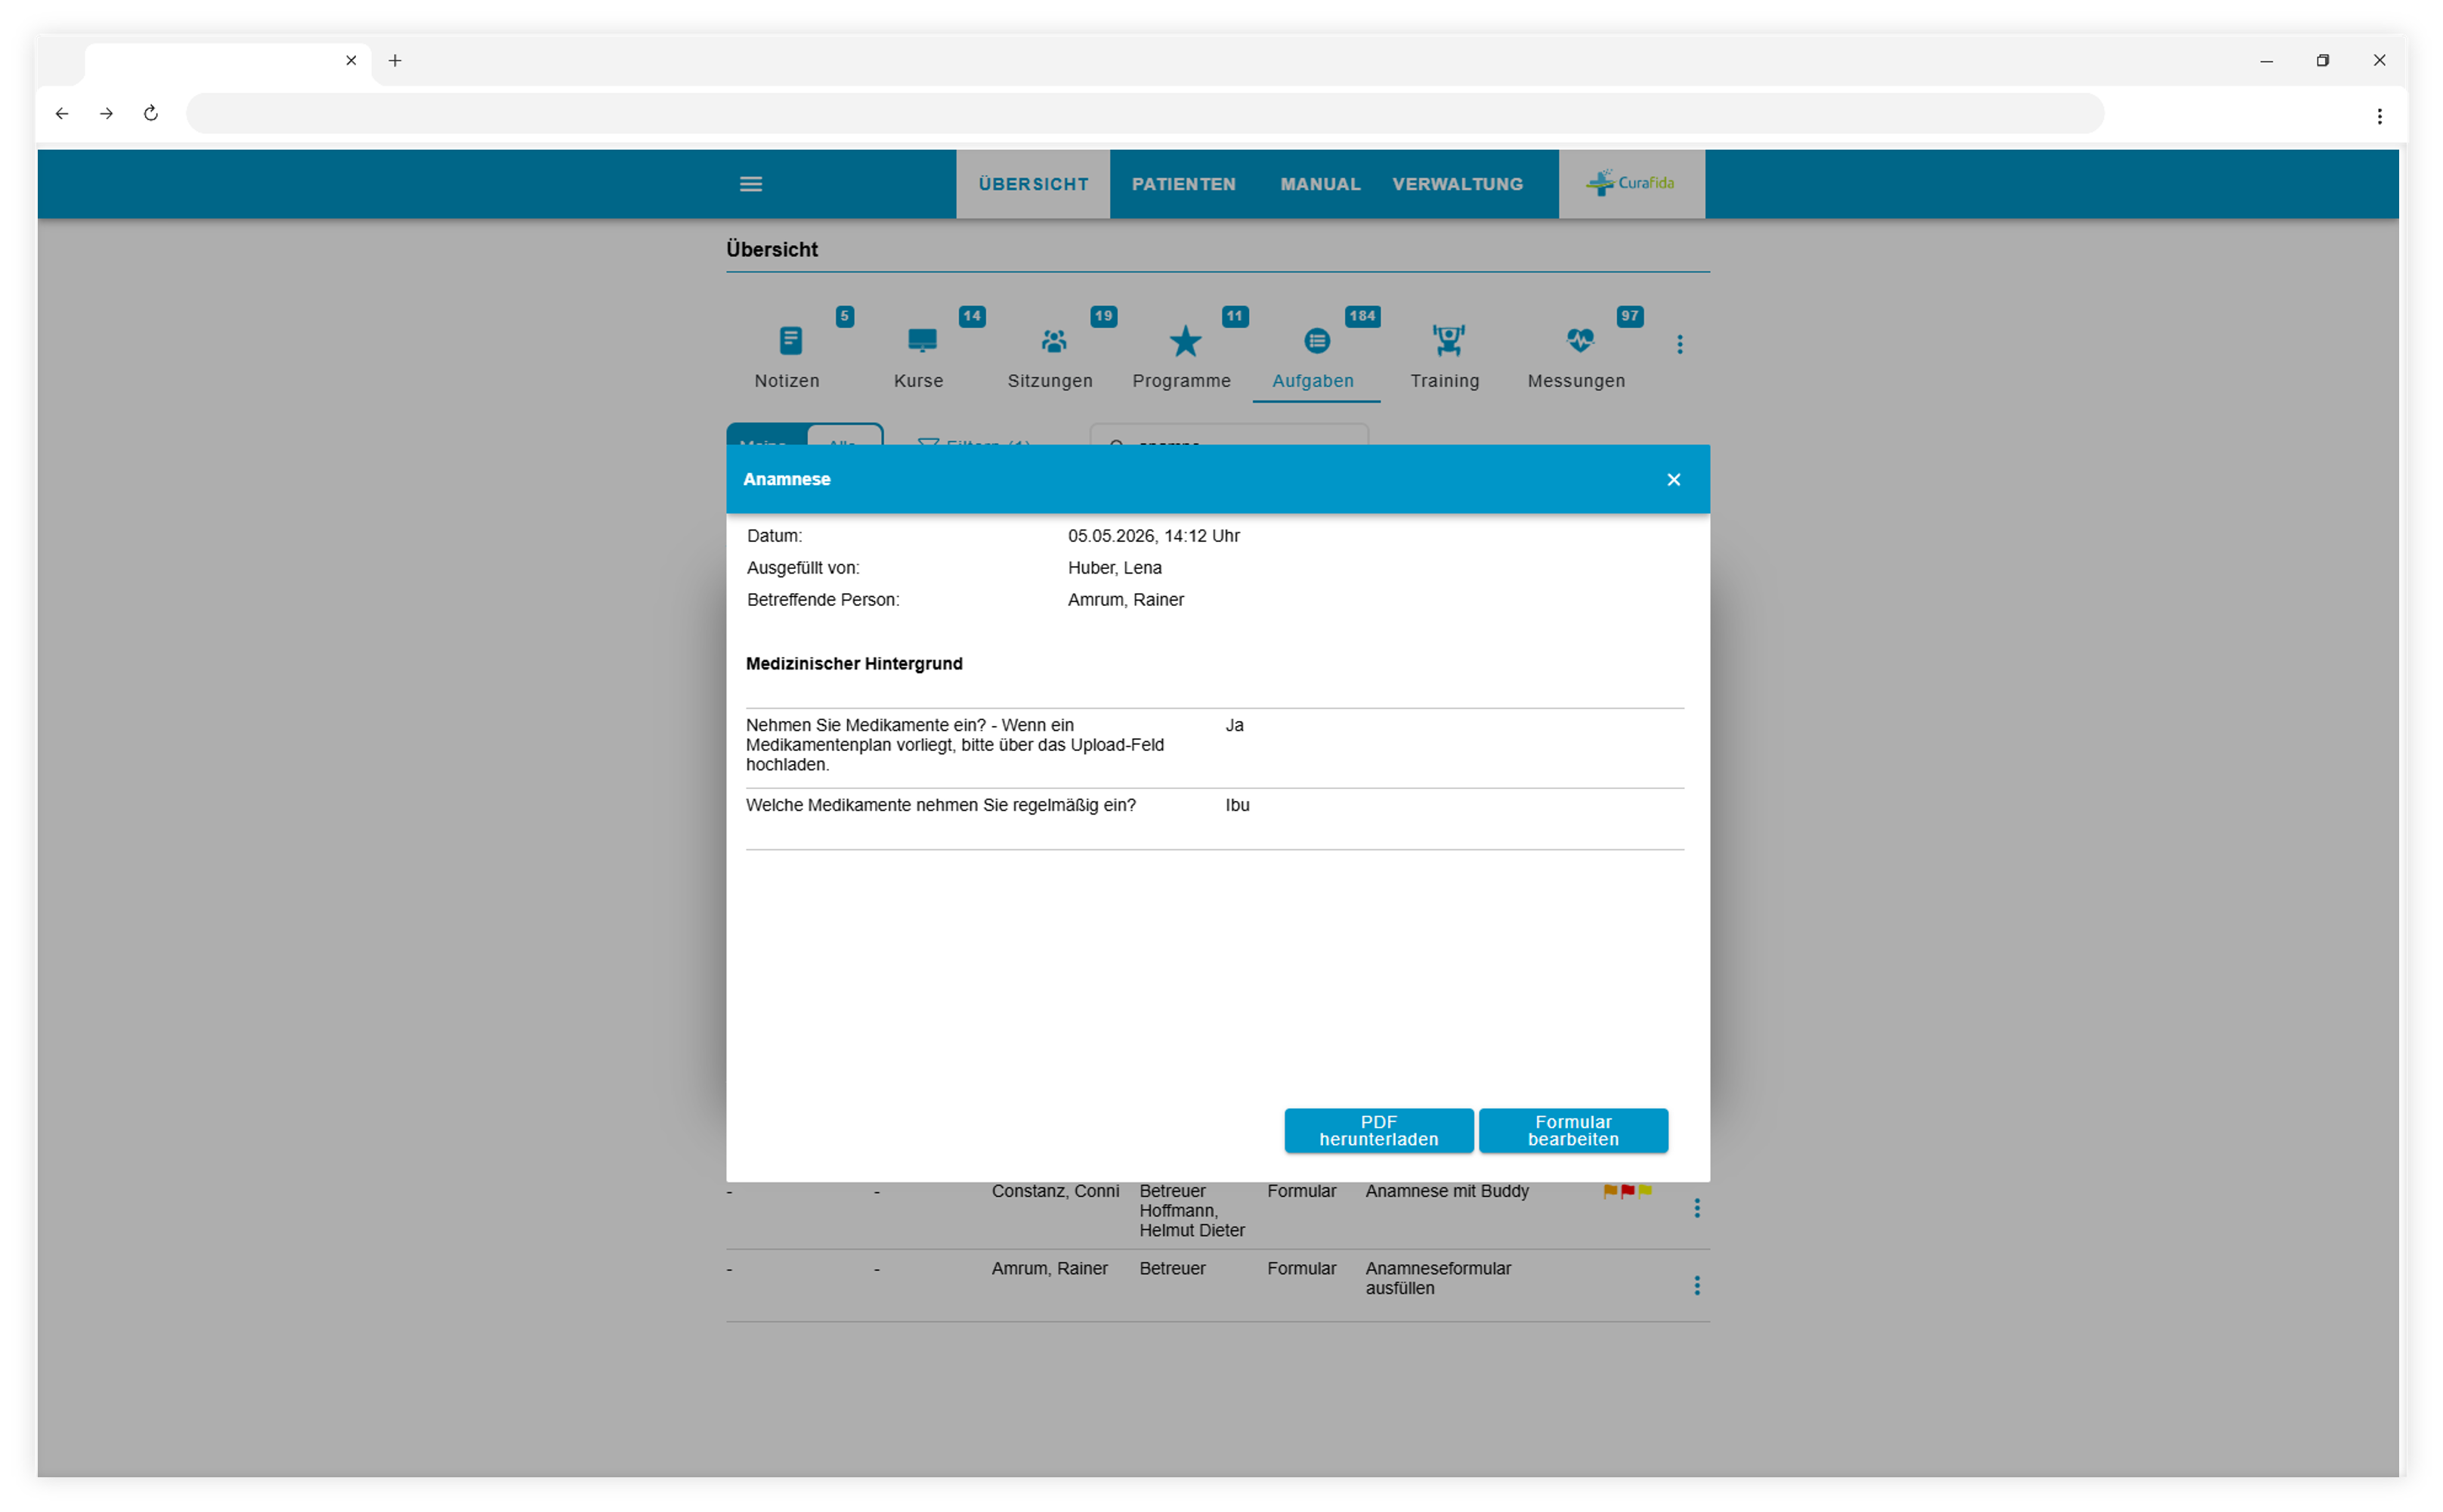The width and height of the screenshot is (2443, 1512).
Task: Select the Aufgaben list icon
Action: coord(1316,341)
